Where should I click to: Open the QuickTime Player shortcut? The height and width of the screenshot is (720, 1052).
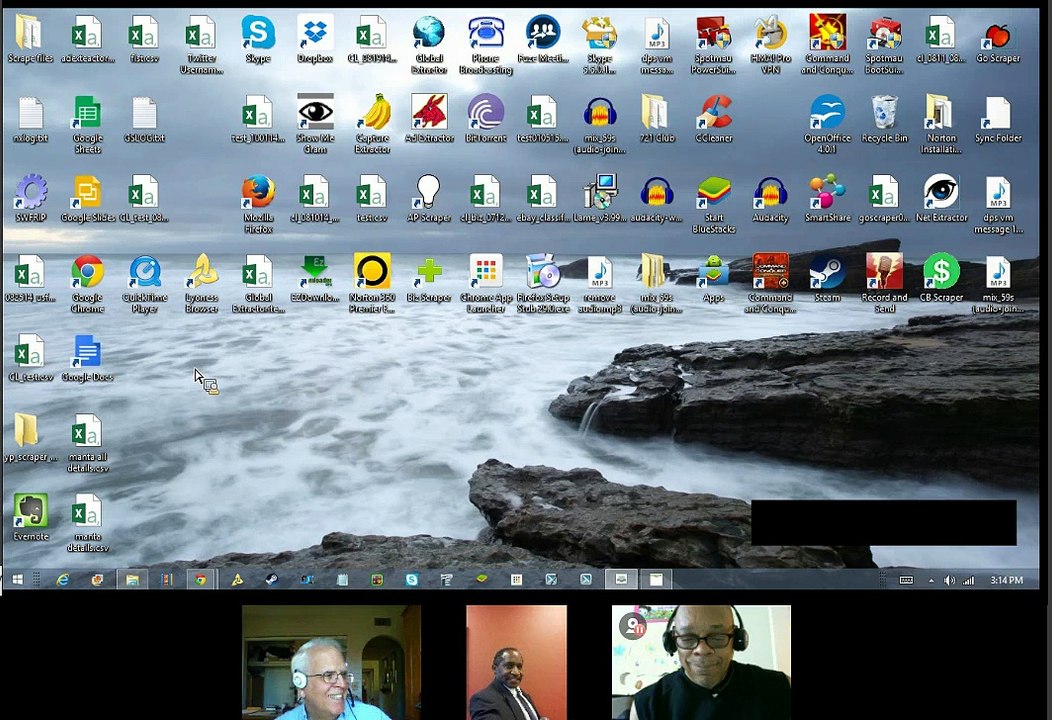pyautogui.click(x=144, y=273)
